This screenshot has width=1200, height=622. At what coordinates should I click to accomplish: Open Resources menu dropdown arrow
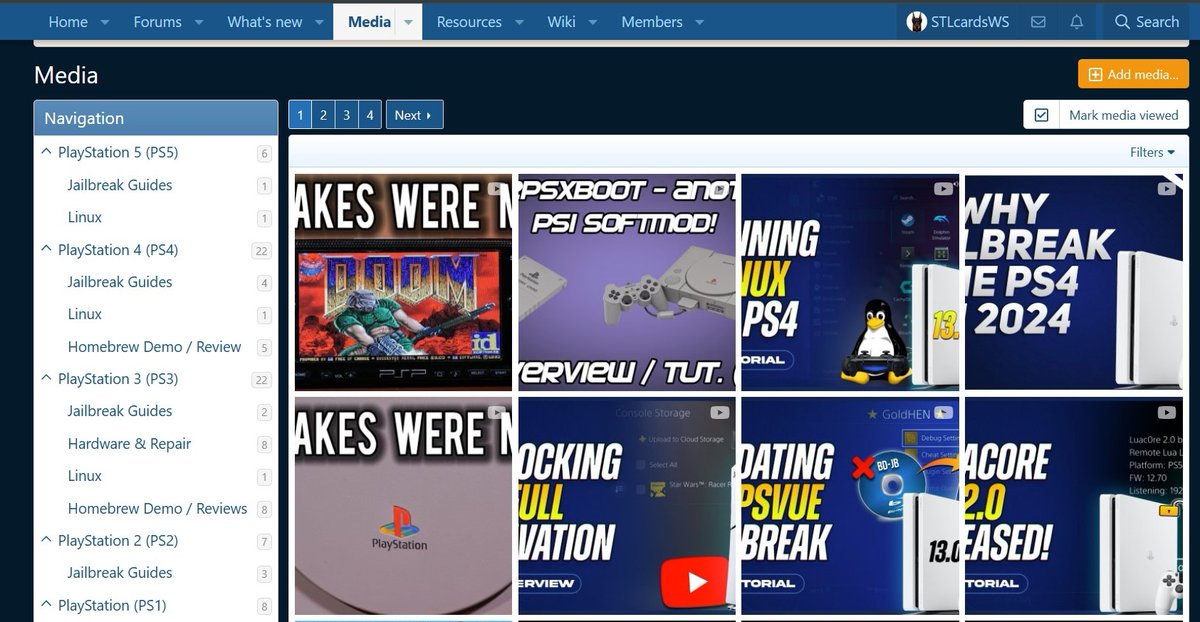tap(519, 22)
